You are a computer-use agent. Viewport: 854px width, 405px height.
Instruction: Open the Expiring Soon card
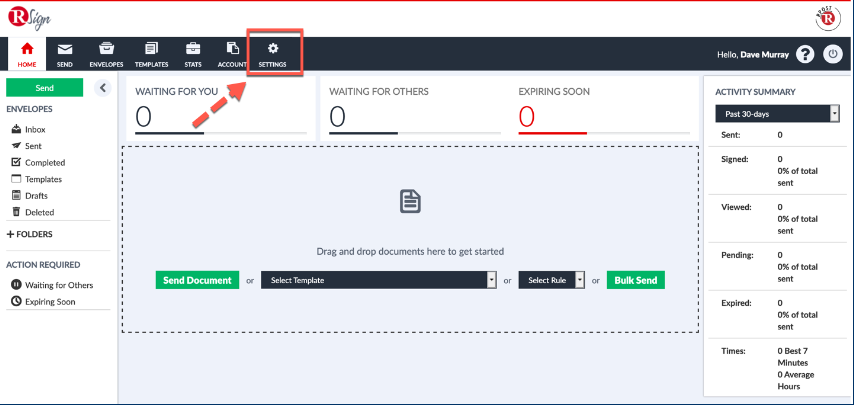point(604,109)
